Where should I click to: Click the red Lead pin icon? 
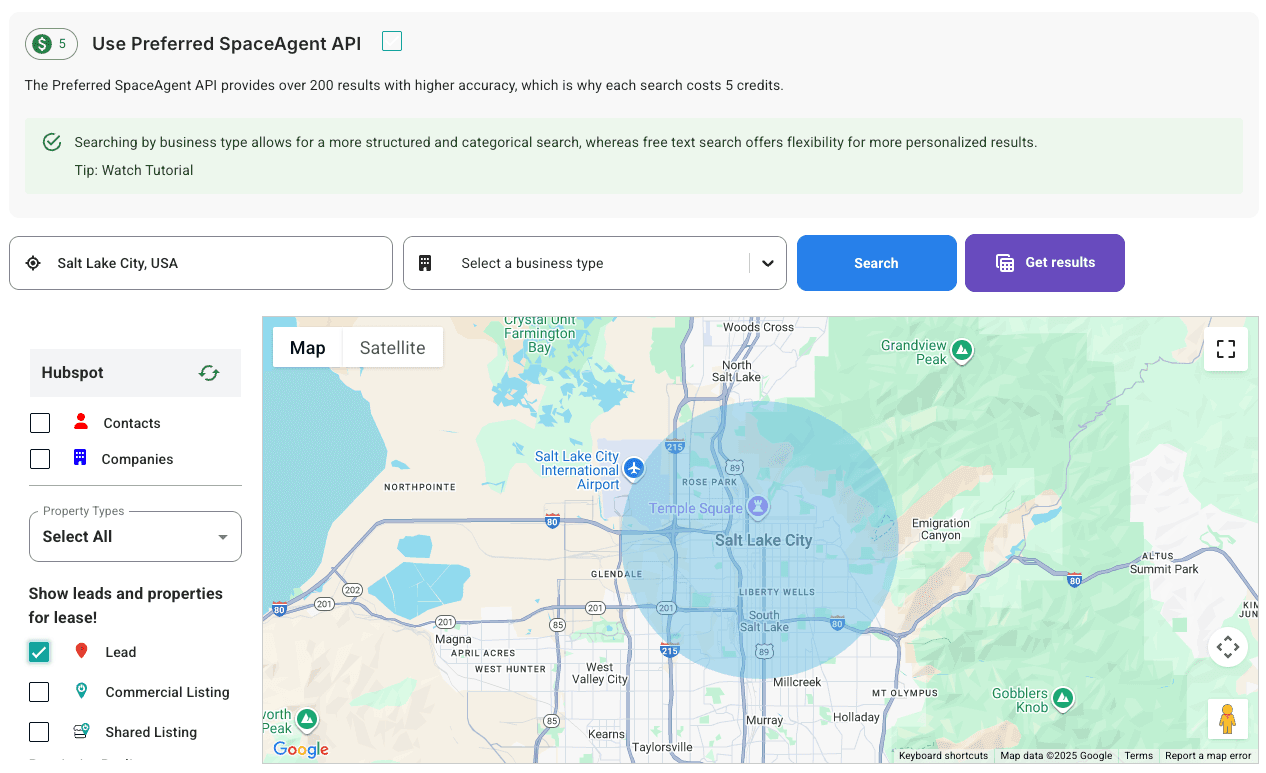[82, 651]
